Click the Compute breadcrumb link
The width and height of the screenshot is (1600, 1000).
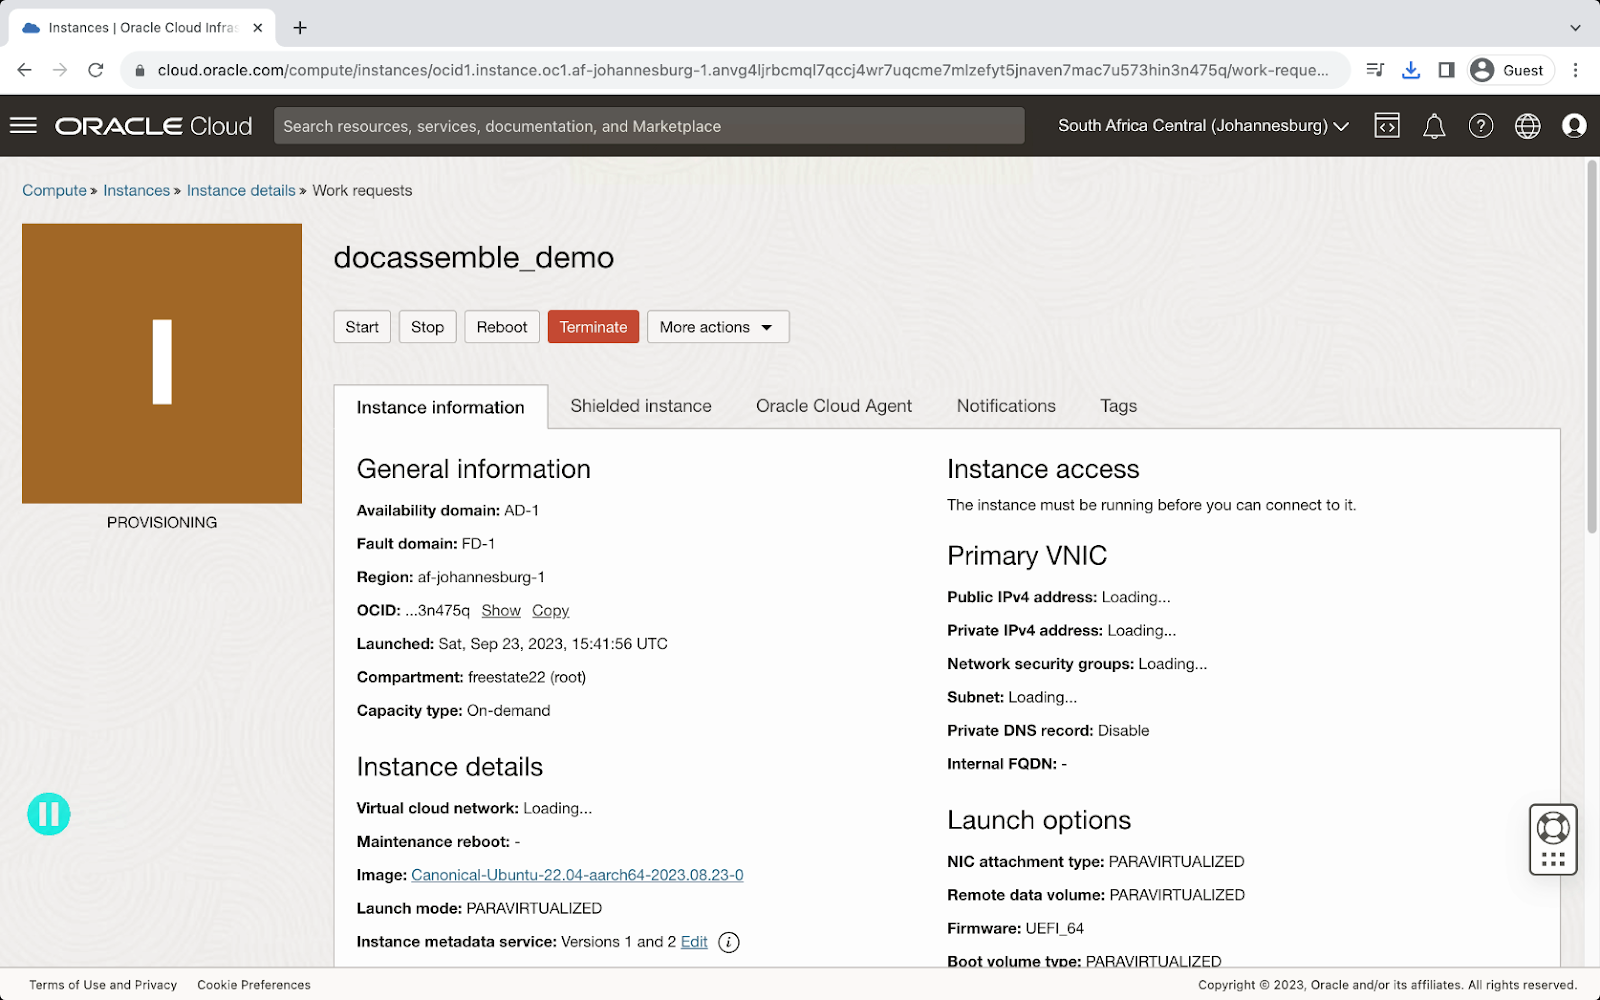54,190
